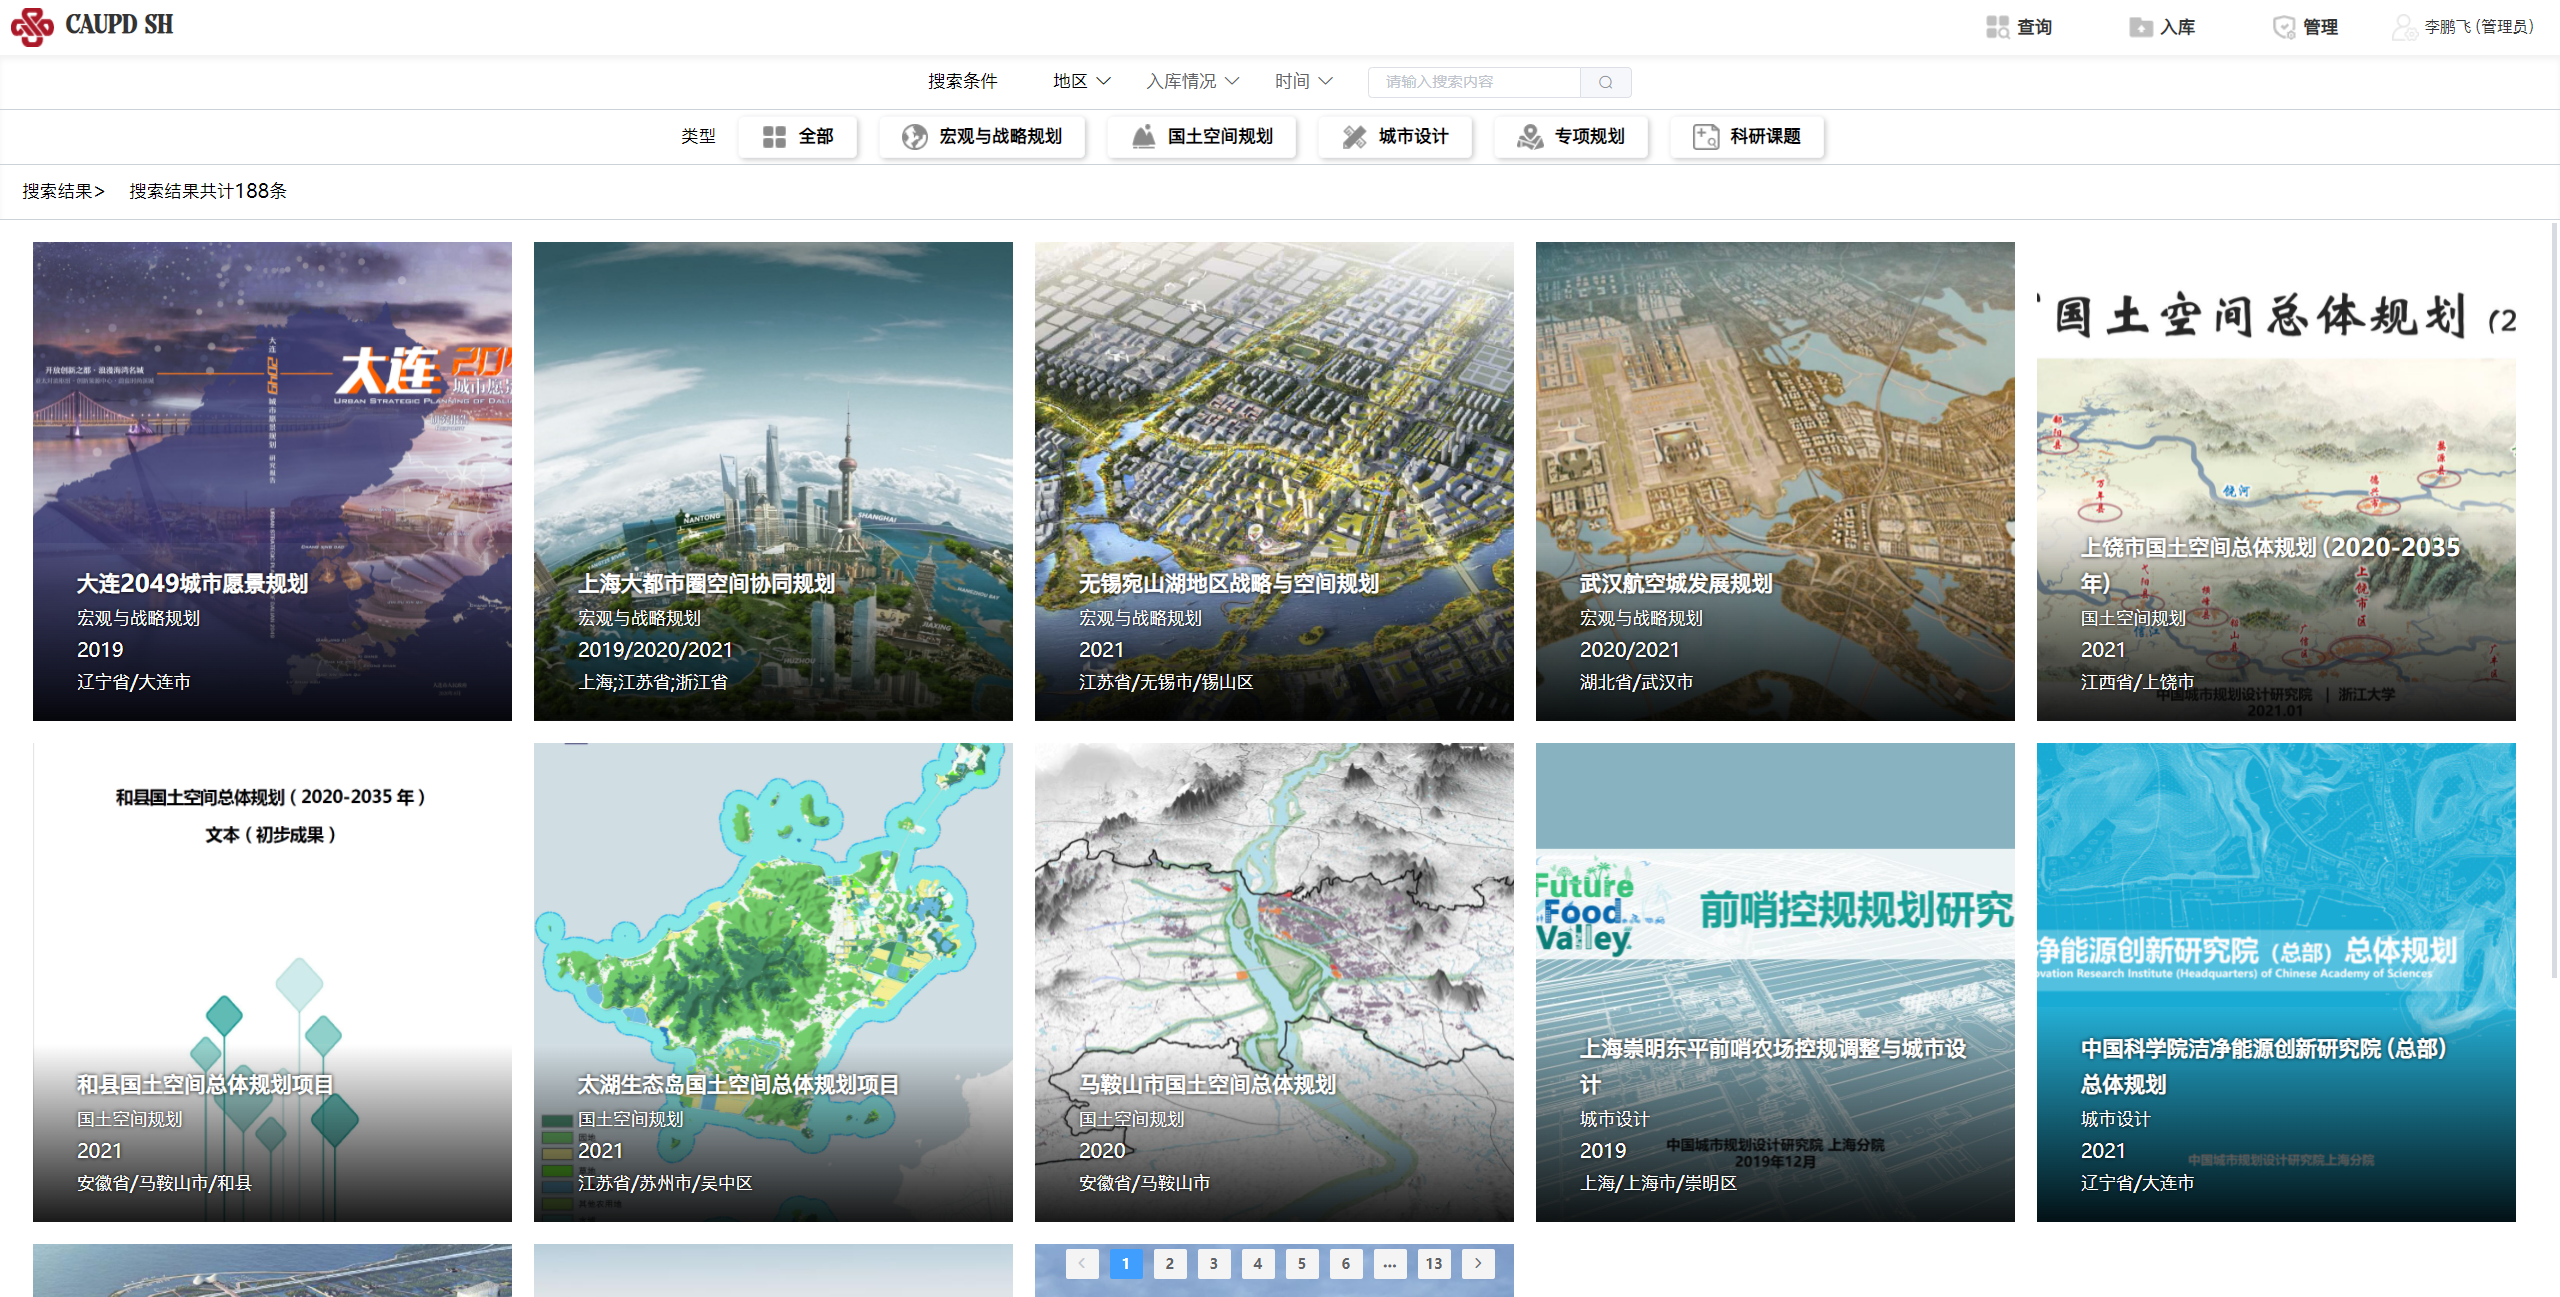Click the 湖北省/武汉市 location text
This screenshot has height=1297, width=2560.
1637,682
